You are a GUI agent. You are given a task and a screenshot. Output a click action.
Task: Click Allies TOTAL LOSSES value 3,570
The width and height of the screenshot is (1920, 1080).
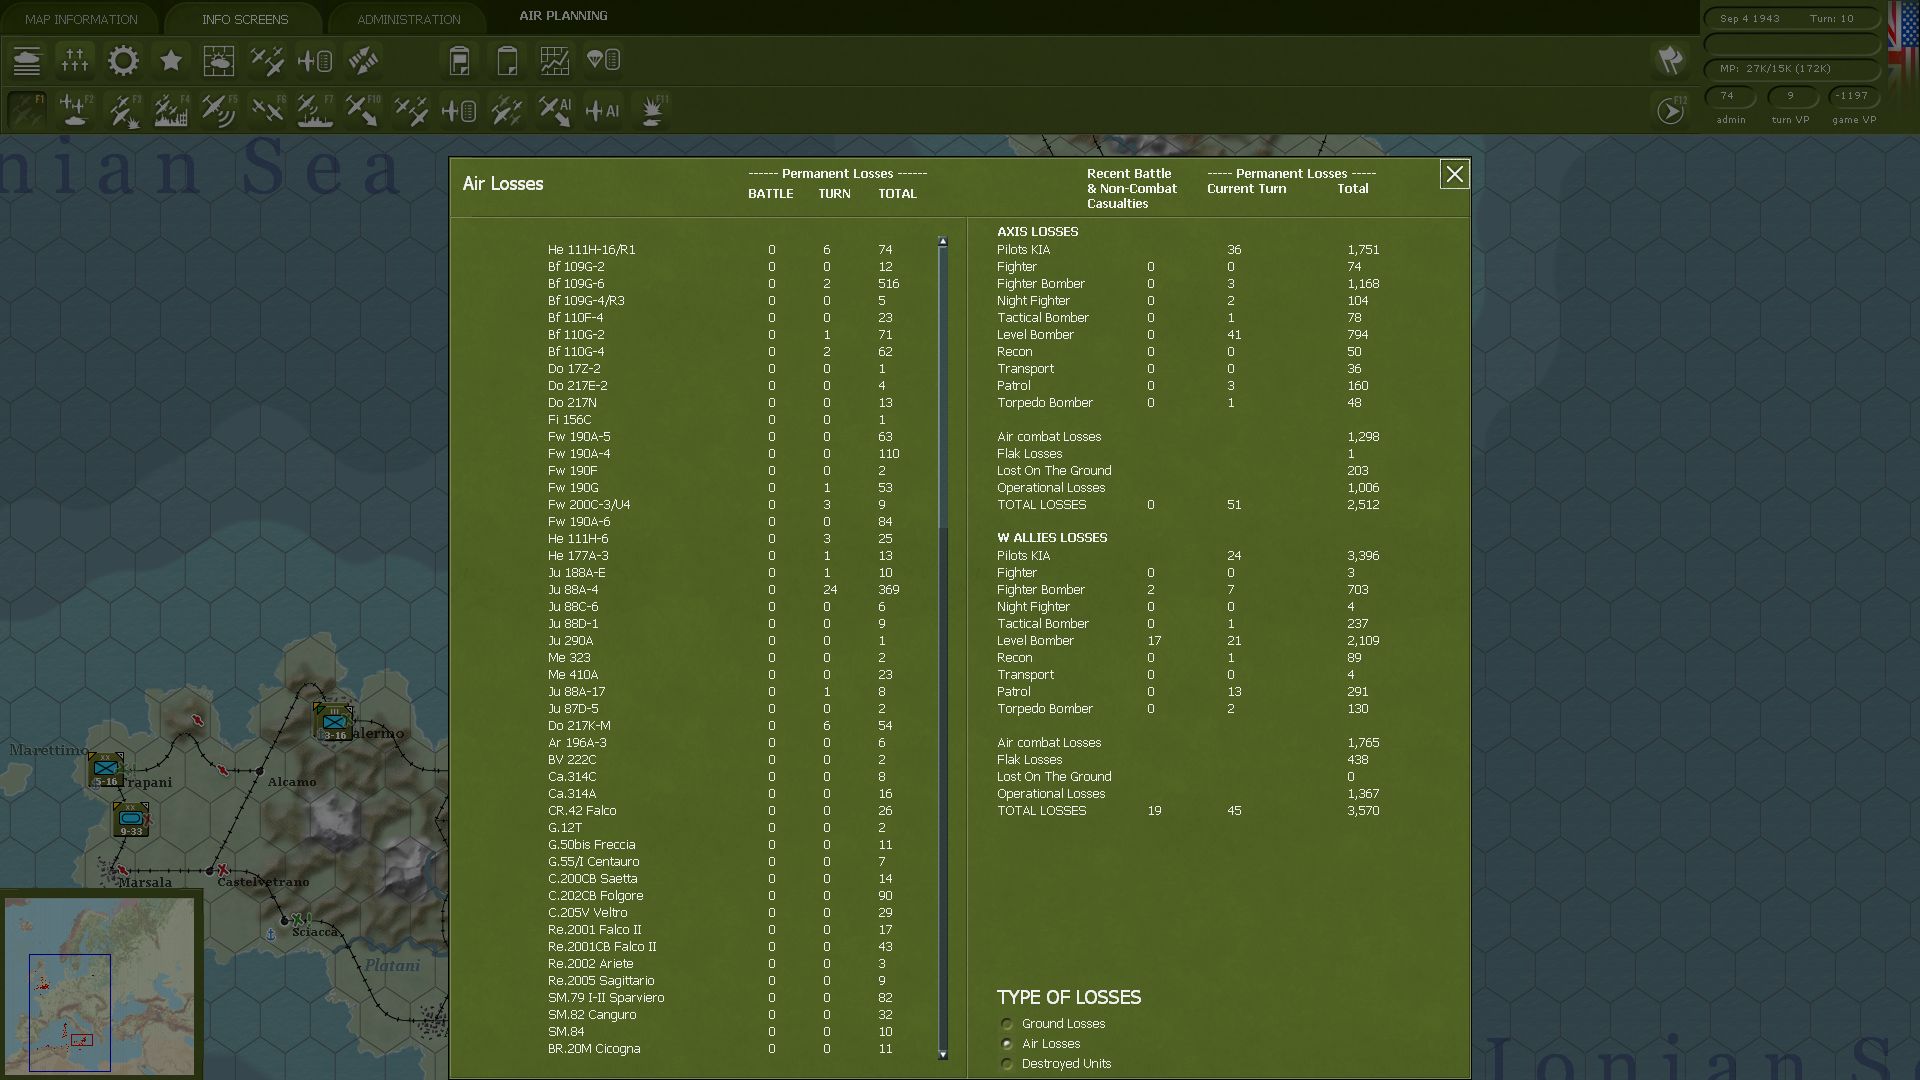point(1363,811)
